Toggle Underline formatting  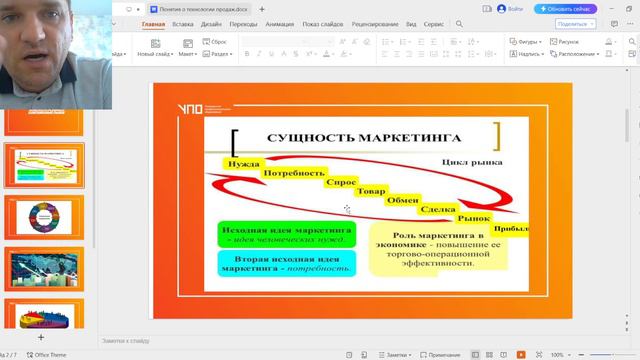click(271, 54)
